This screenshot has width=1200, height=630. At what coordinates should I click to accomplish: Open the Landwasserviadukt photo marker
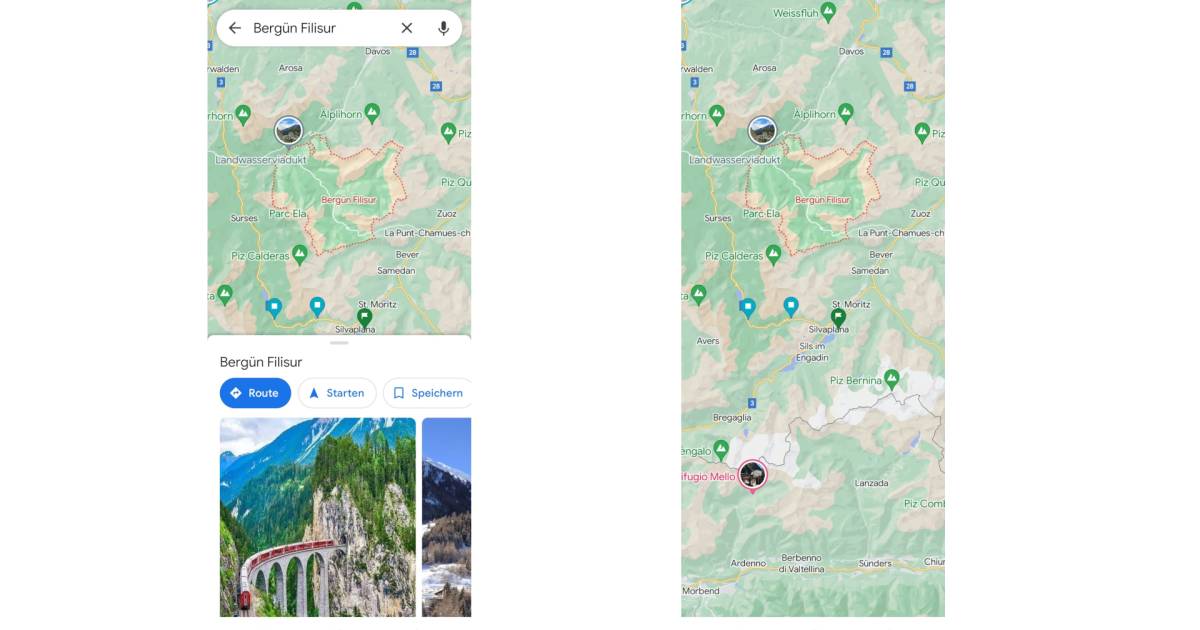point(289,130)
